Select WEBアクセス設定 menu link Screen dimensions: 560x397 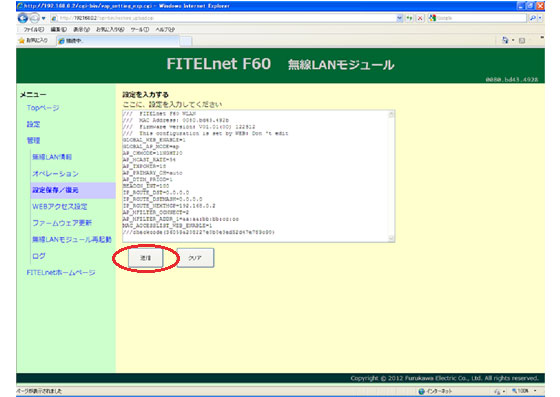60,206
